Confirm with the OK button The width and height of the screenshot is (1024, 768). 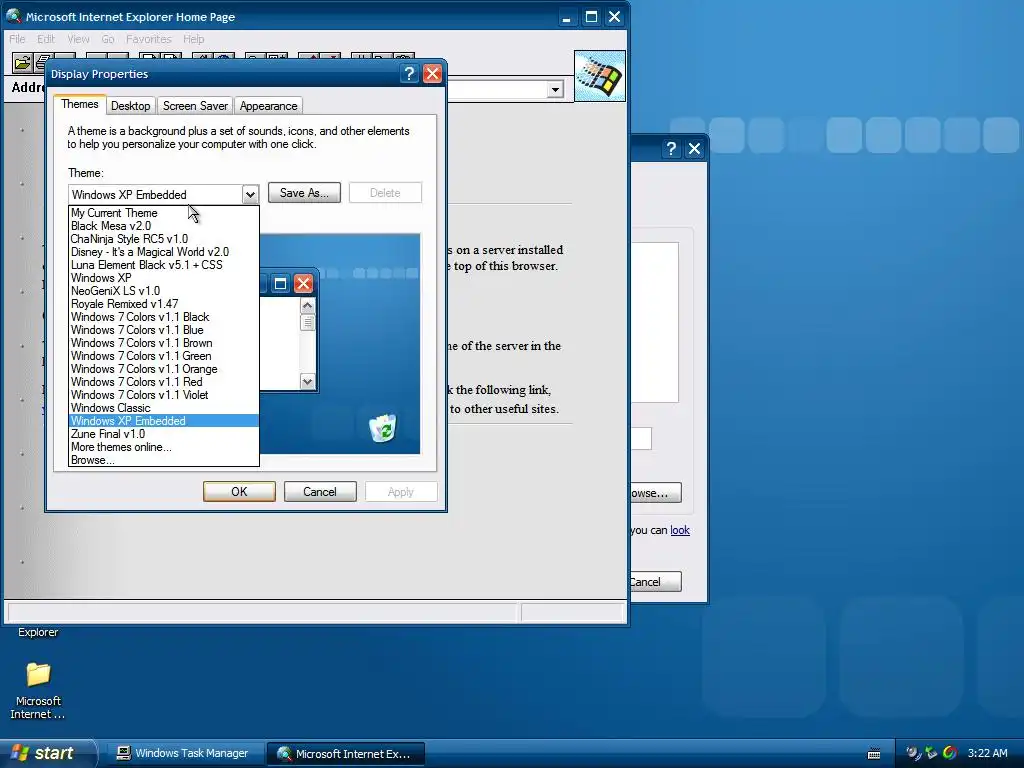(x=239, y=492)
